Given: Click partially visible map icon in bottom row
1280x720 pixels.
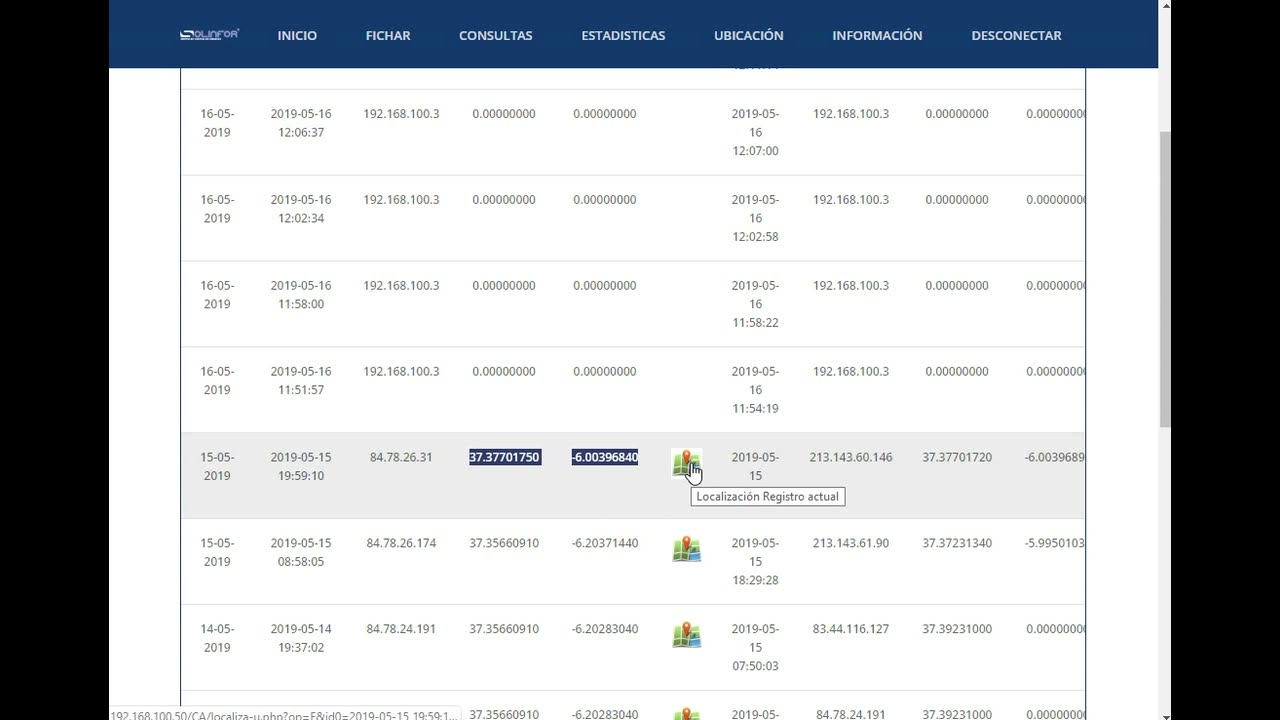Looking at the screenshot, I should (686, 714).
